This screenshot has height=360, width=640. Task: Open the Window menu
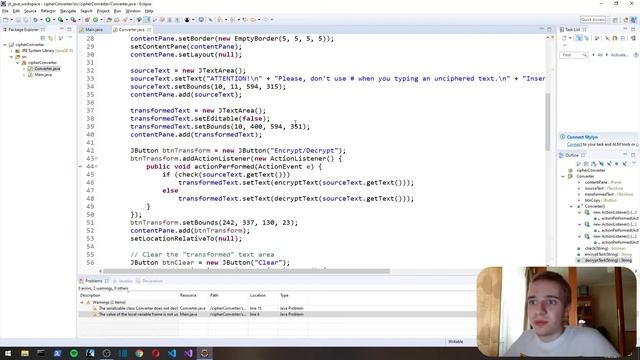pyautogui.click(x=133, y=11)
